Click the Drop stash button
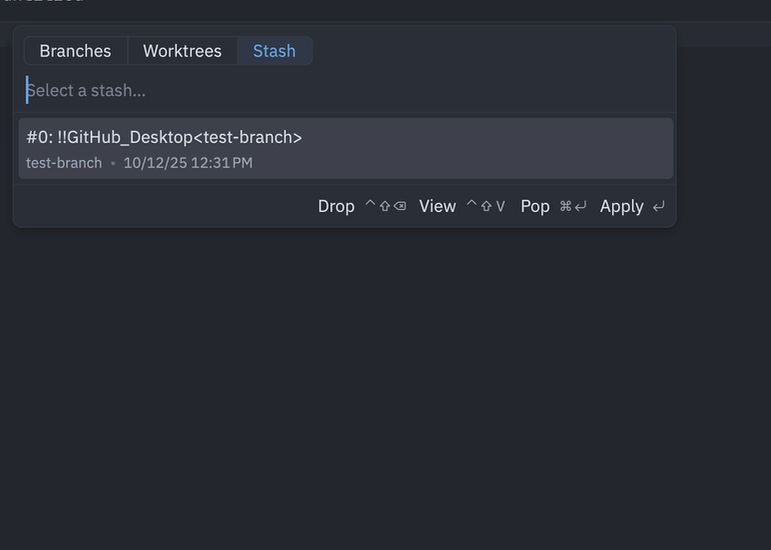The height and width of the screenshot is (550, 771). (x=336, y=206)
